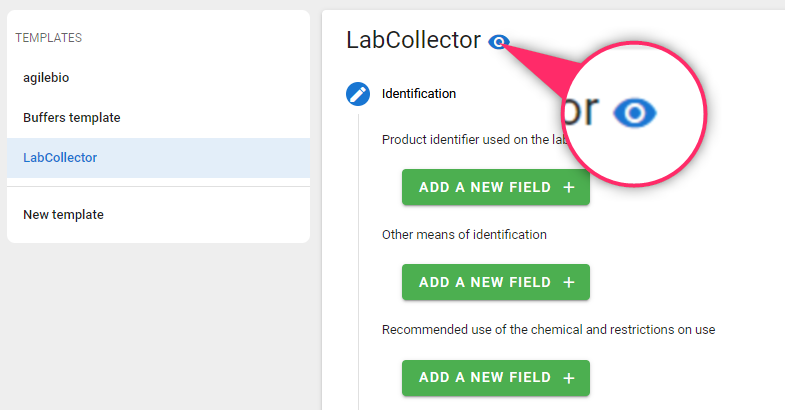Click the magnified eye icon in pink circle
785x410 pixels.
tap(635, 113)
